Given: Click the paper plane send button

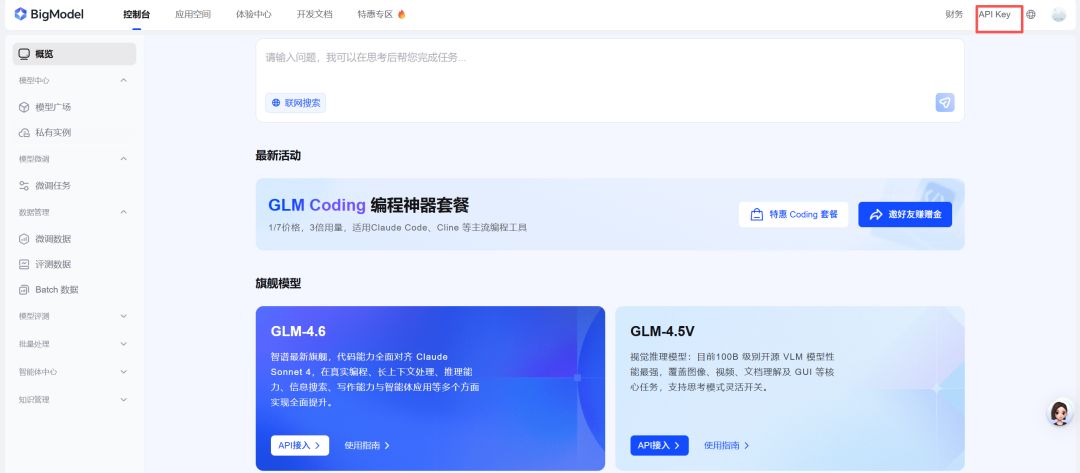Looking at the screenshot, I should tap(945, 103).
